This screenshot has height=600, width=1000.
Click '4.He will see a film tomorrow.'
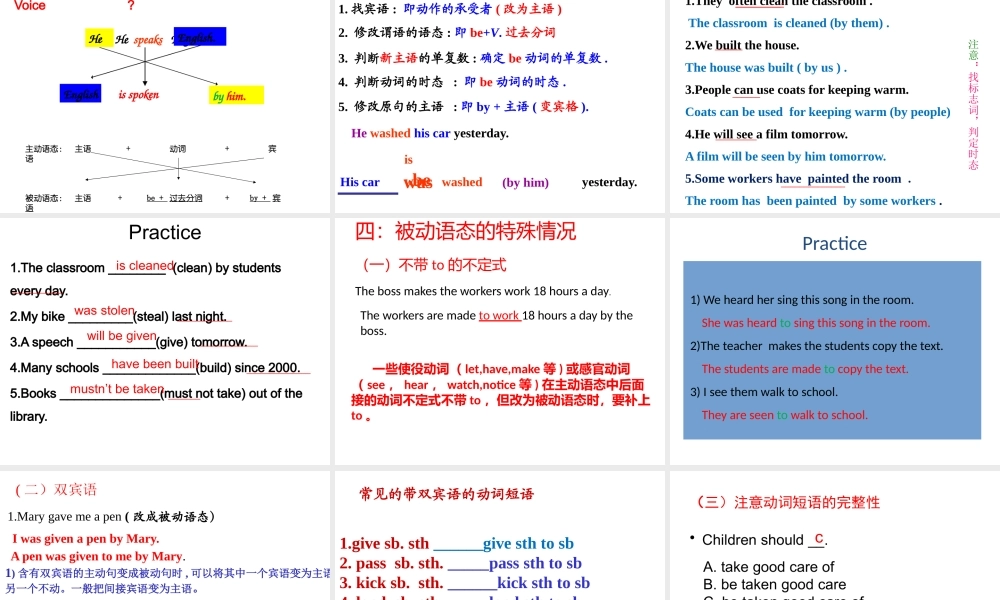coord(766,135)
